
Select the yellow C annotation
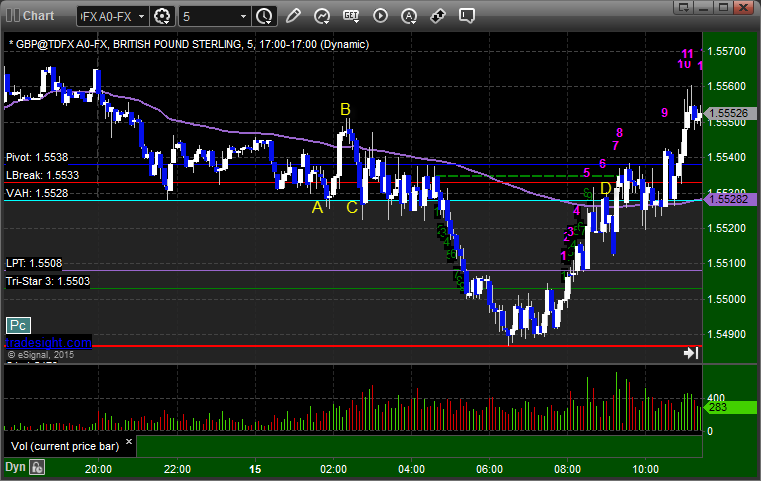352,208
